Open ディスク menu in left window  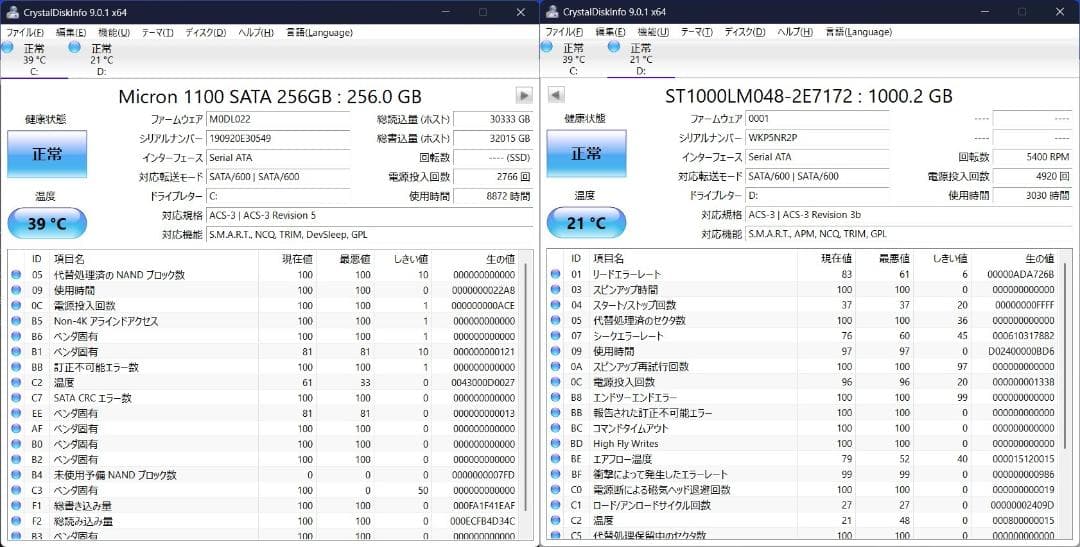point(205,32)
